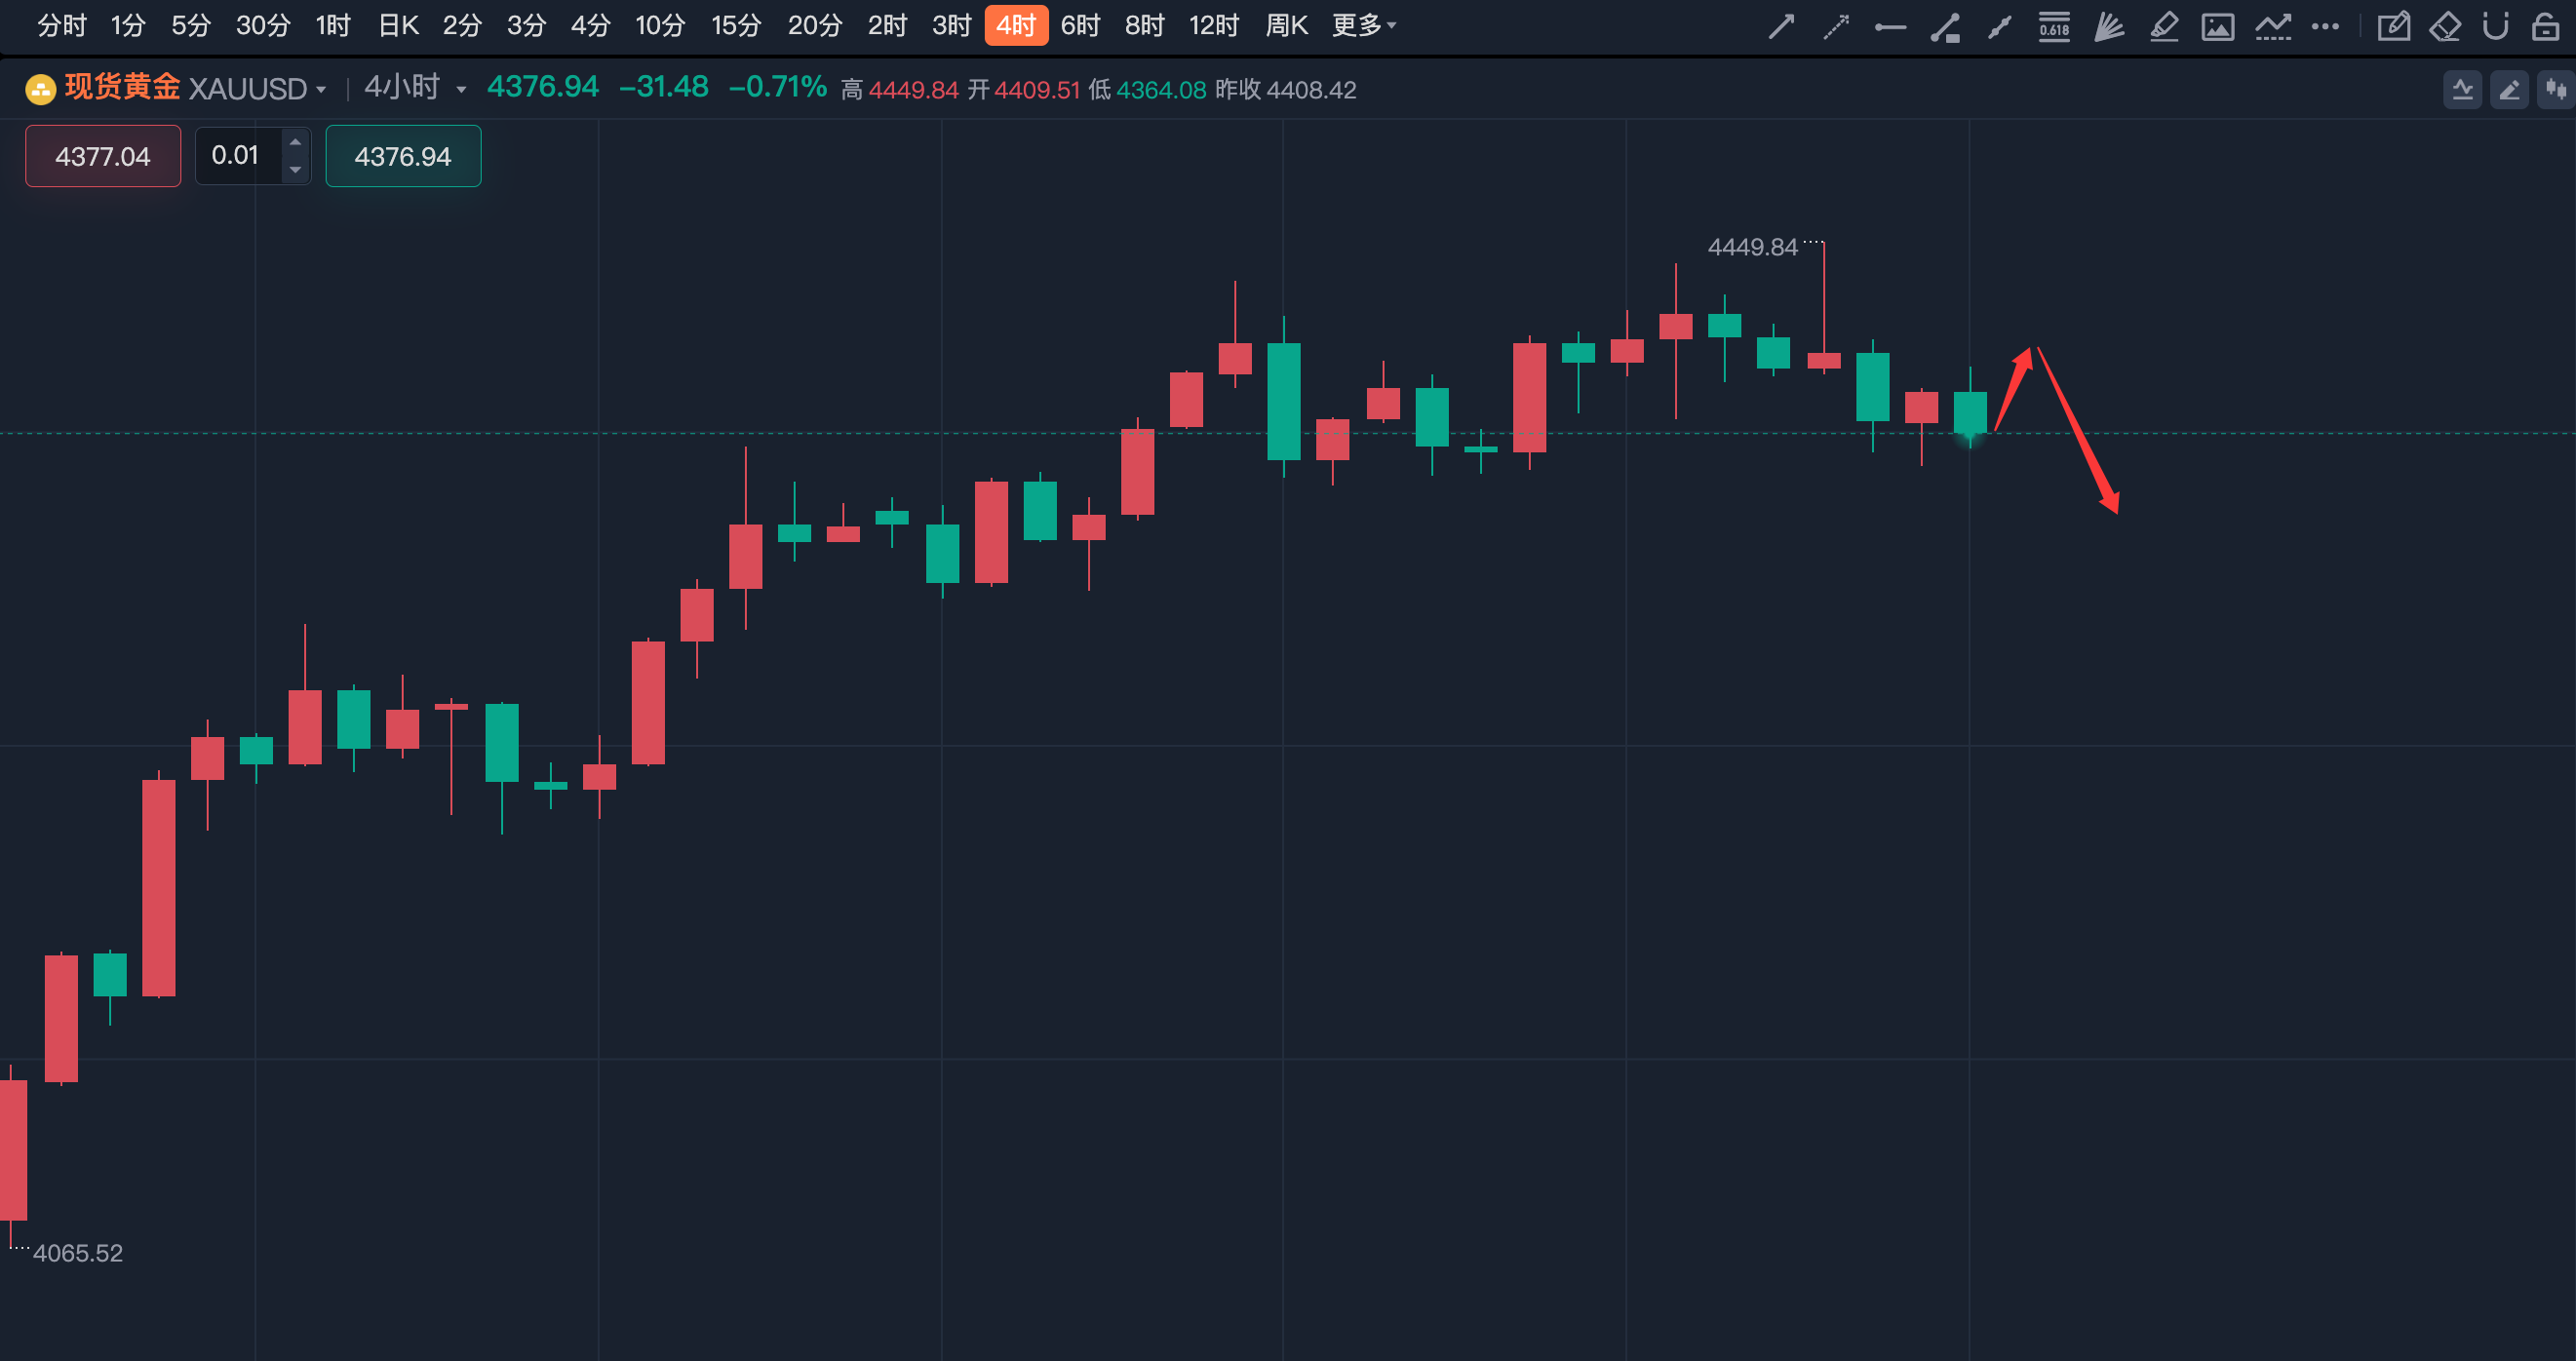Switch chart style via candlestick icon
Viewport: 2576px width, 1361px height.
[x=2556, y=90]
